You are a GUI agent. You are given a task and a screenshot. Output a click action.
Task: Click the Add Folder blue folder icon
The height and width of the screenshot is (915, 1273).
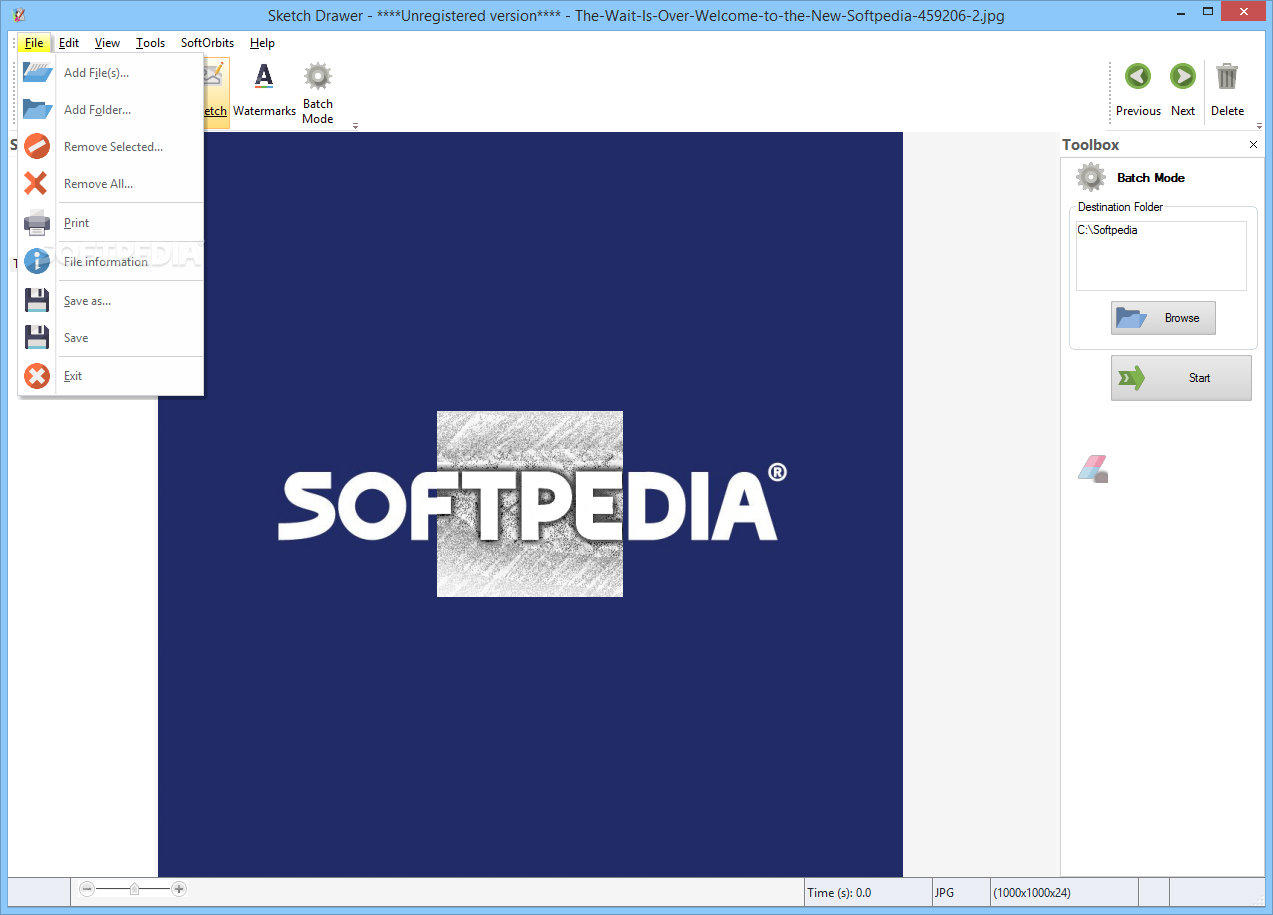pyautogui.click(x=37, y=109)
